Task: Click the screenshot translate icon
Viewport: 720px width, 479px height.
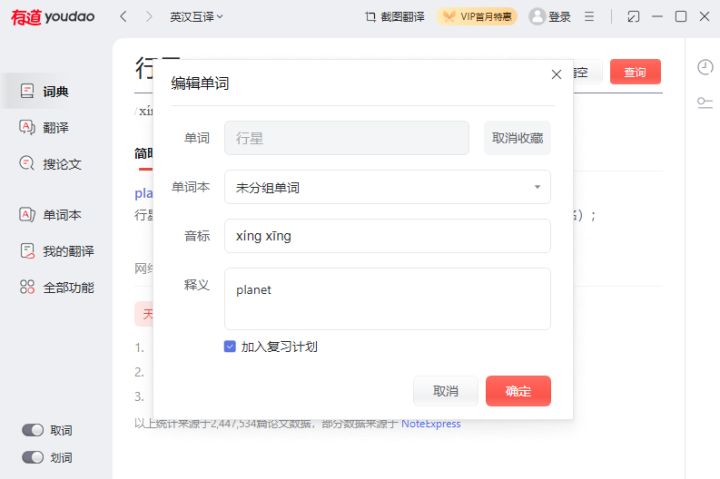Action: point(372,17)
